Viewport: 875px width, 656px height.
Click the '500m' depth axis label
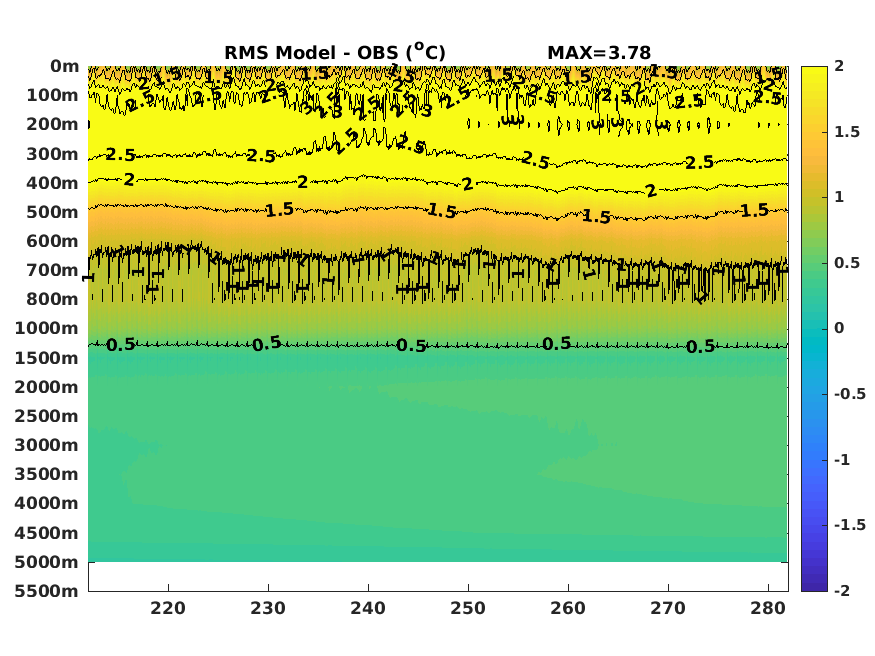click(x=52, y=212)
